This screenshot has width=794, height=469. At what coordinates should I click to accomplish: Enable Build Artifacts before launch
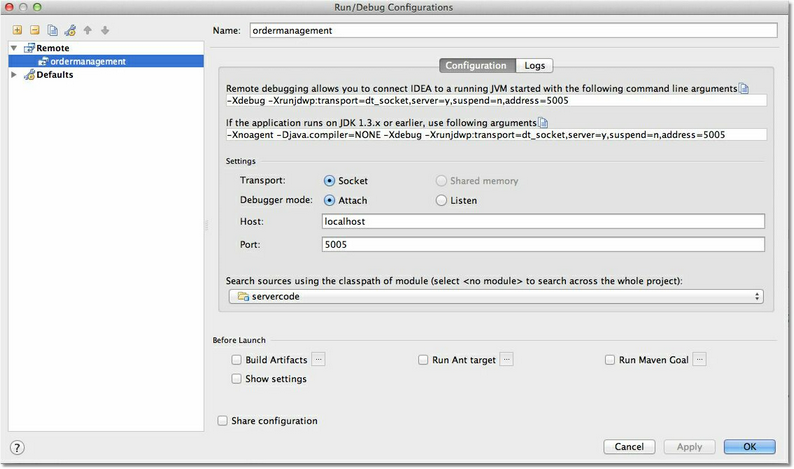click(x=236, y=360)
